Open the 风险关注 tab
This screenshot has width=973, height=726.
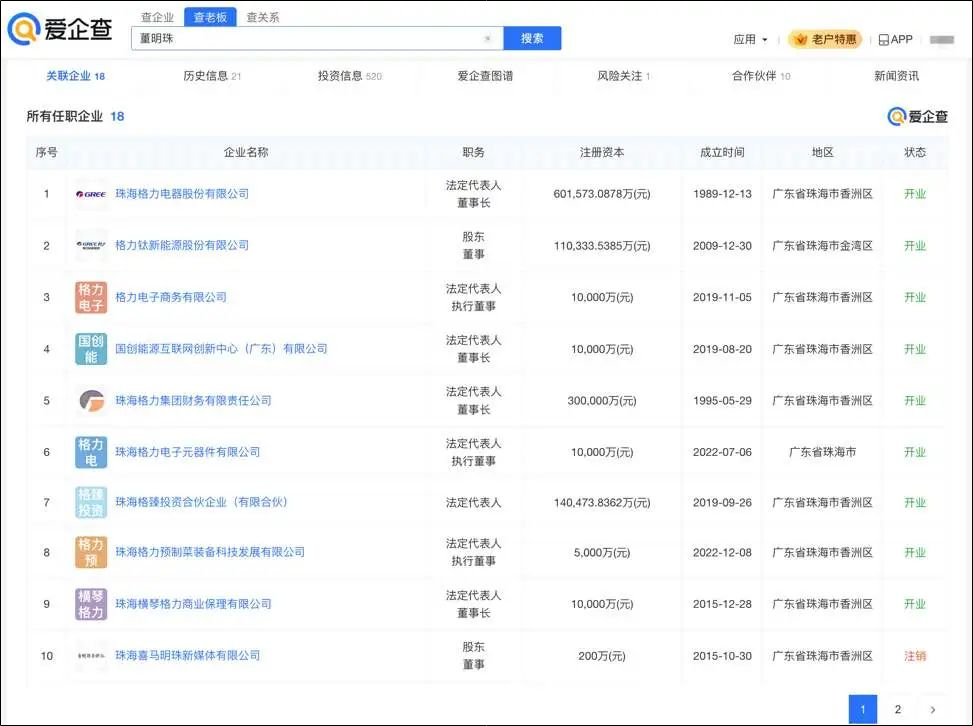624,76
